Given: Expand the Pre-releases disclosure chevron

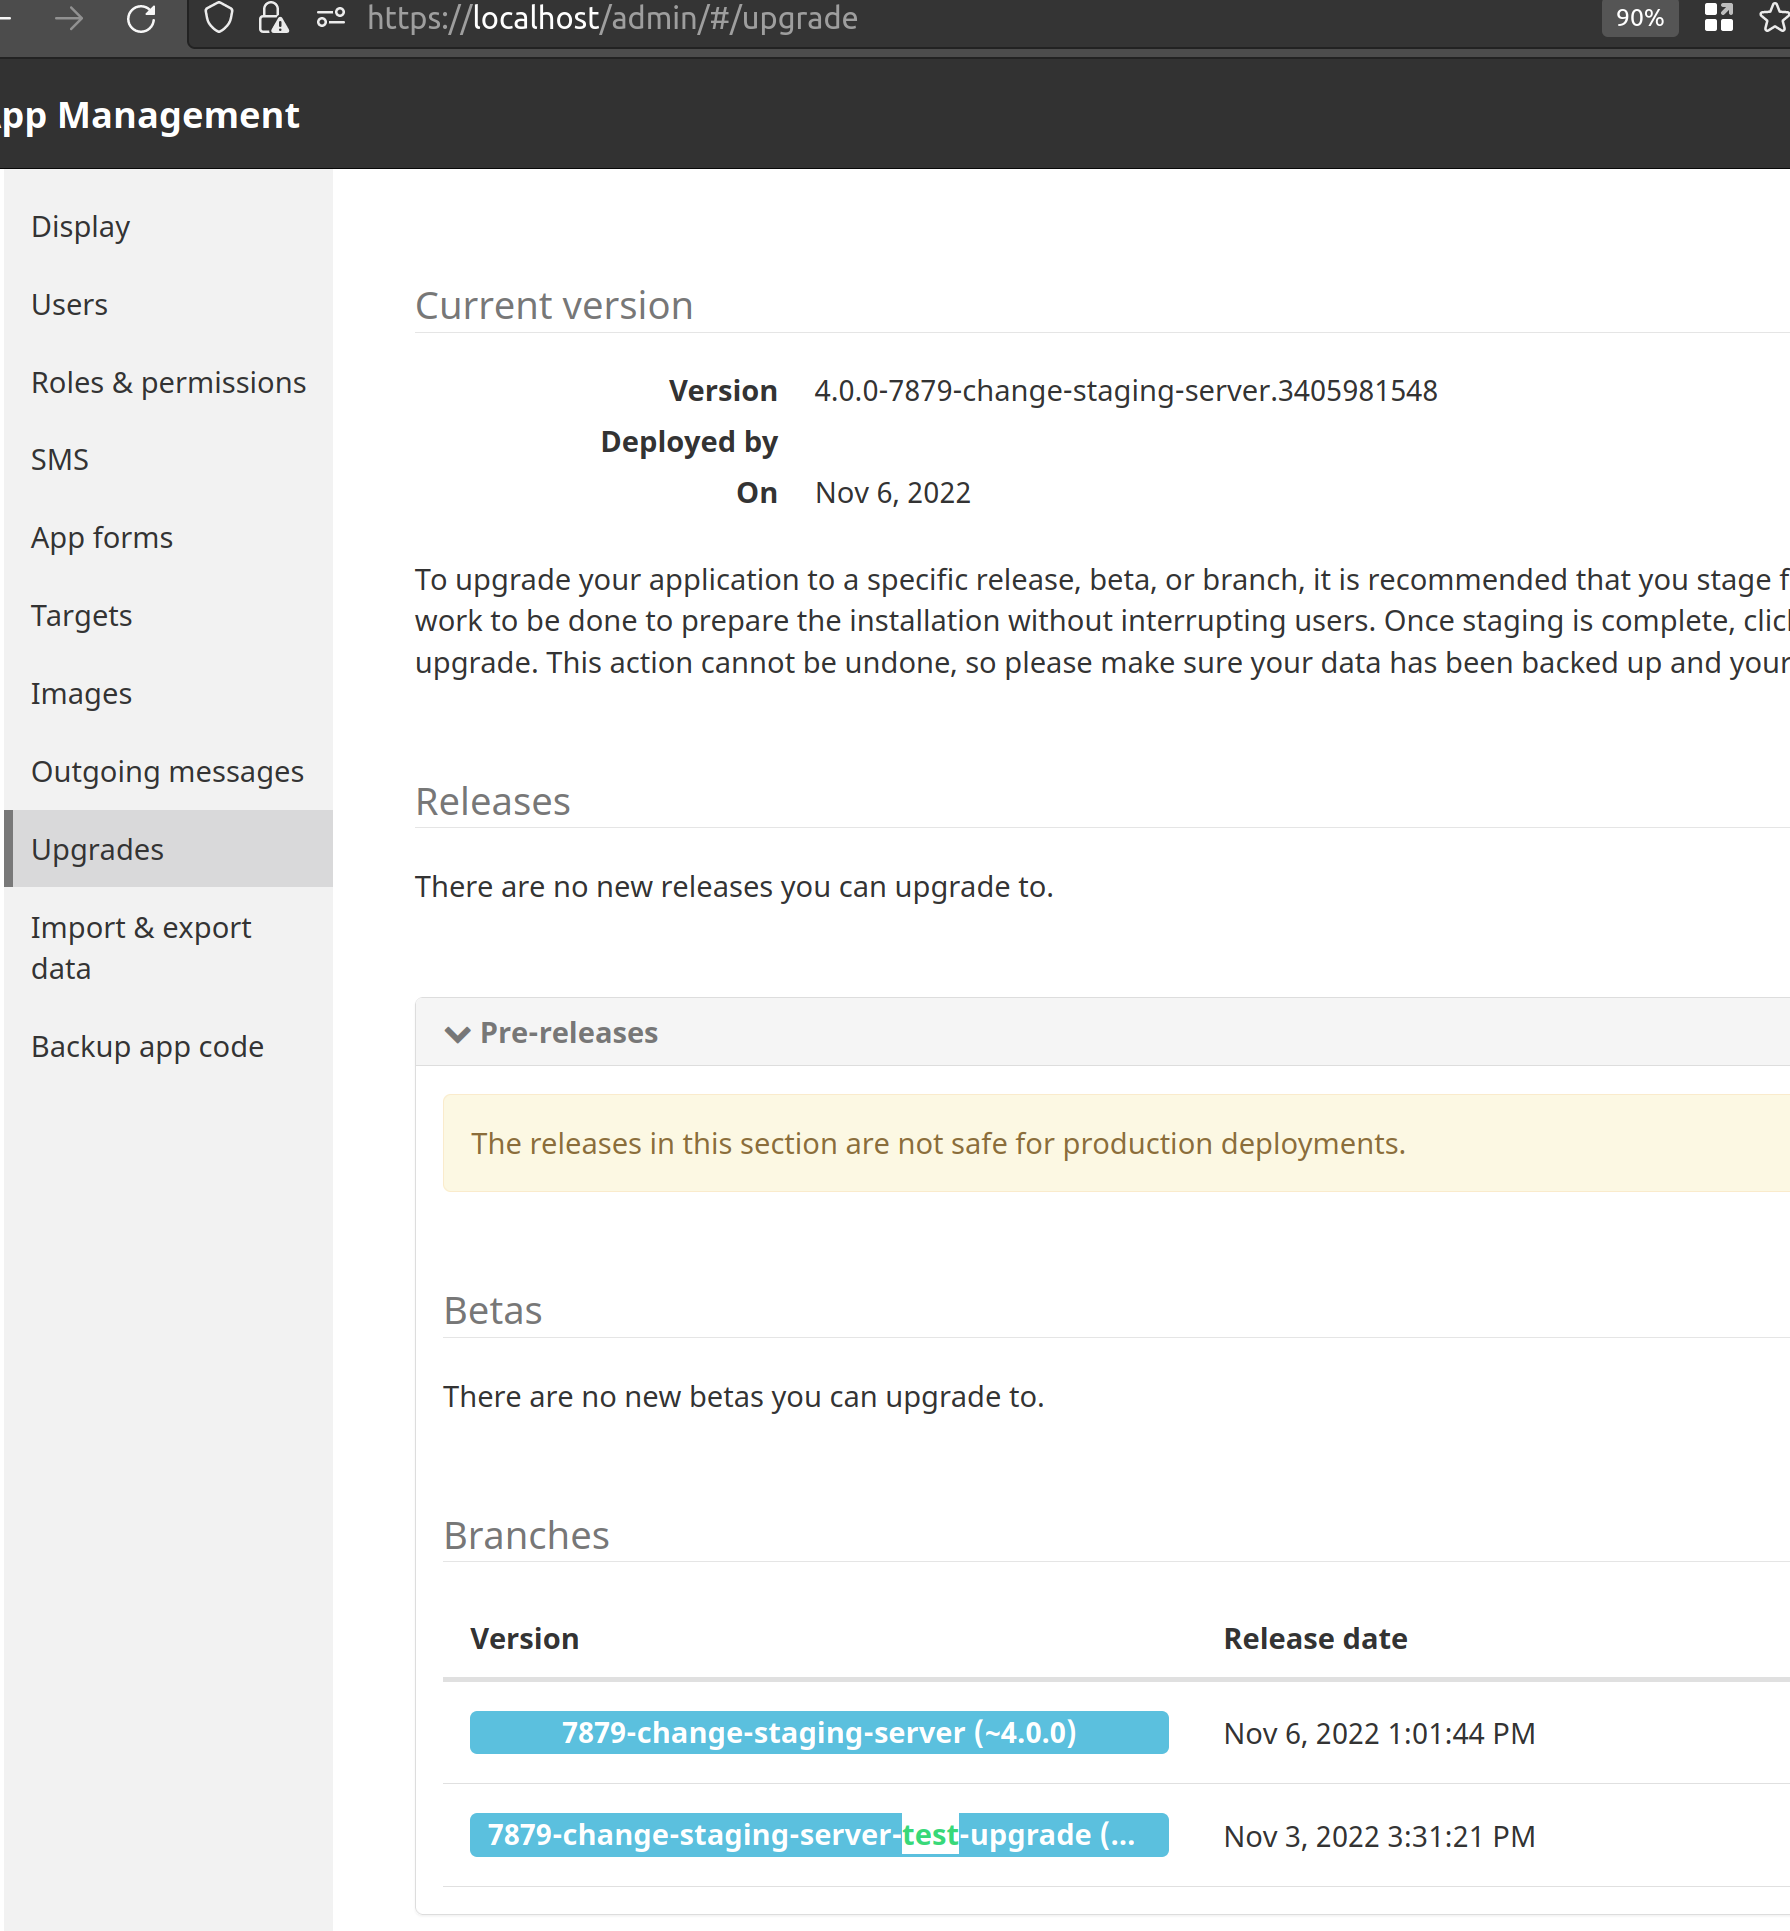Looking at the screenshot, I should point(458,1034).
